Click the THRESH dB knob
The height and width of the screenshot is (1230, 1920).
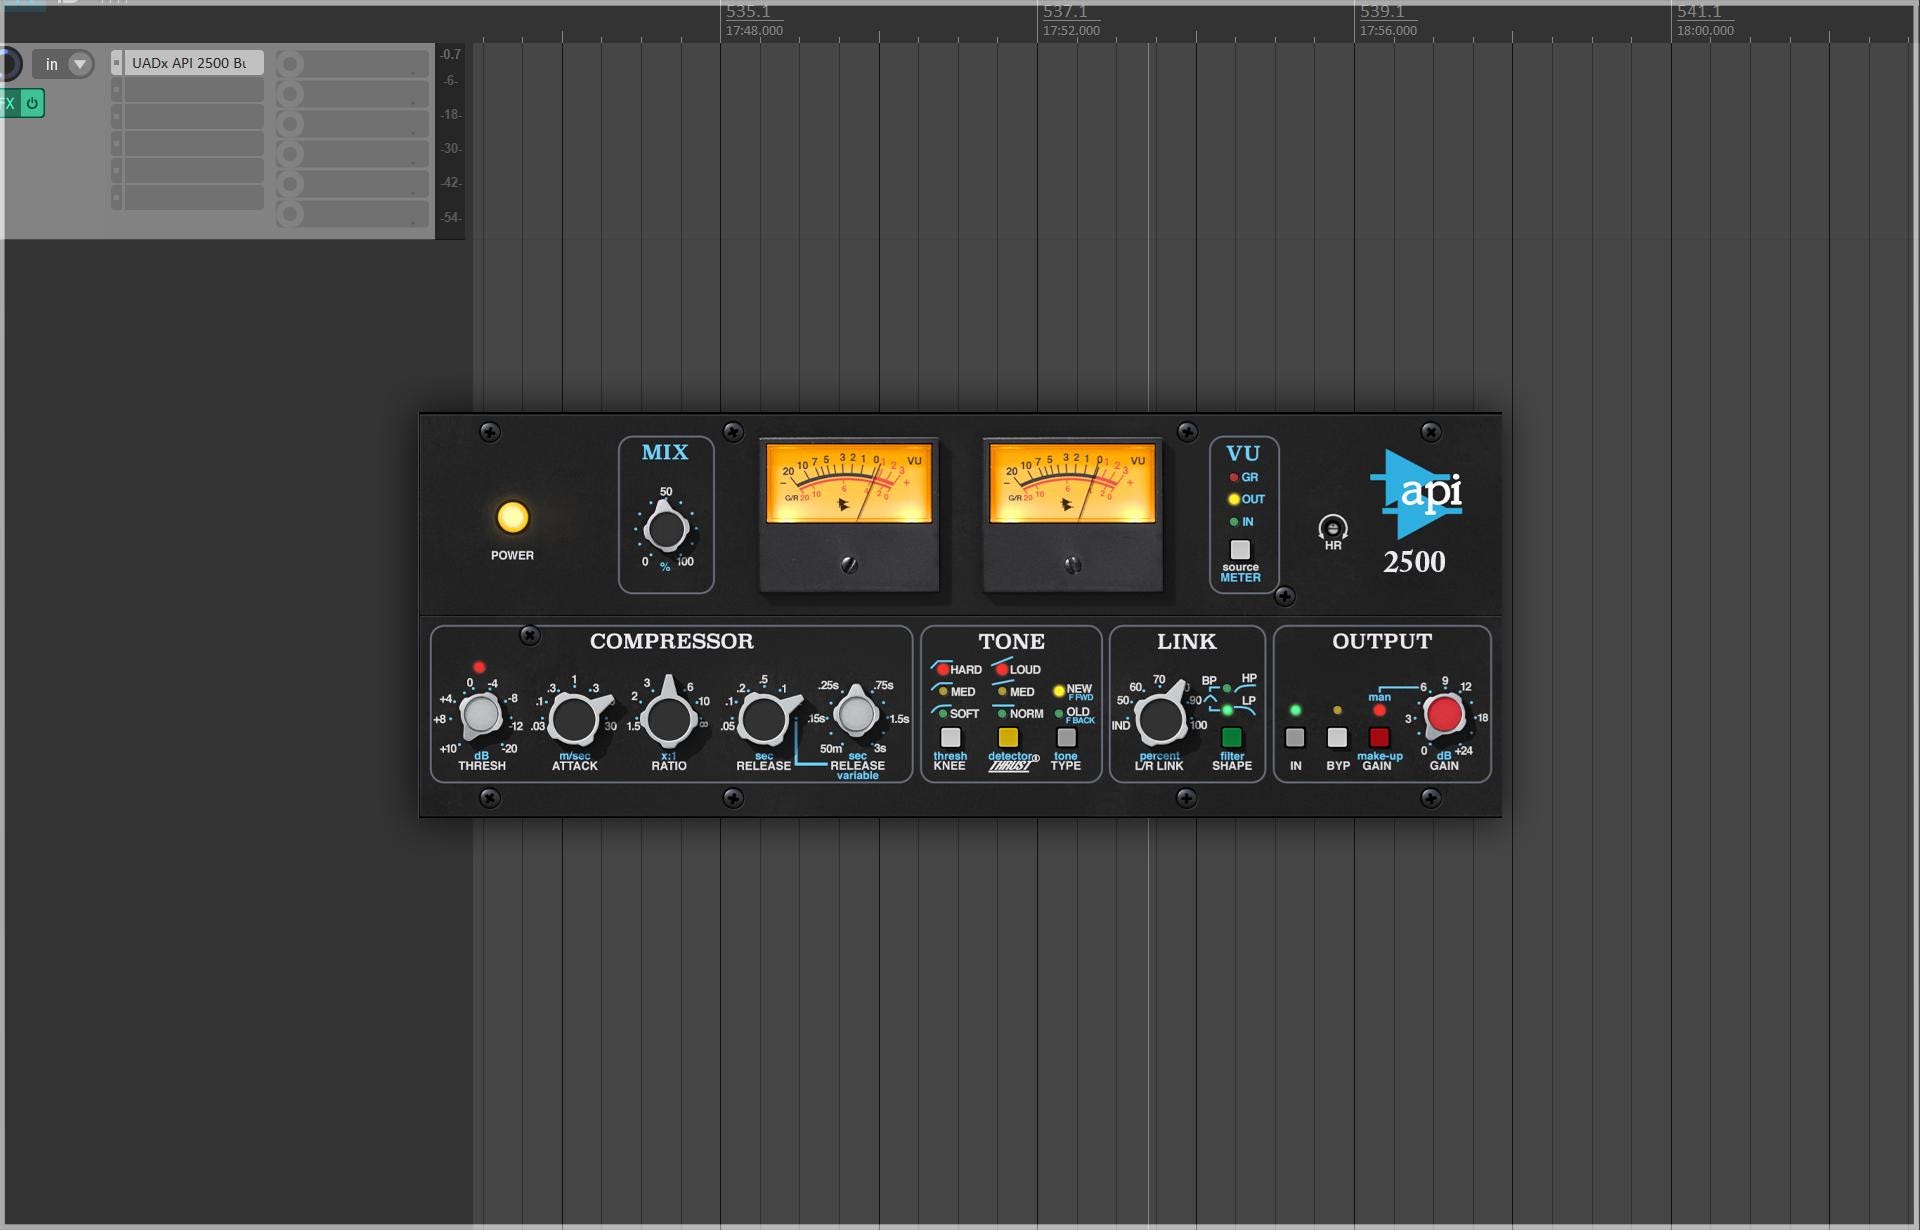[481, 715]
